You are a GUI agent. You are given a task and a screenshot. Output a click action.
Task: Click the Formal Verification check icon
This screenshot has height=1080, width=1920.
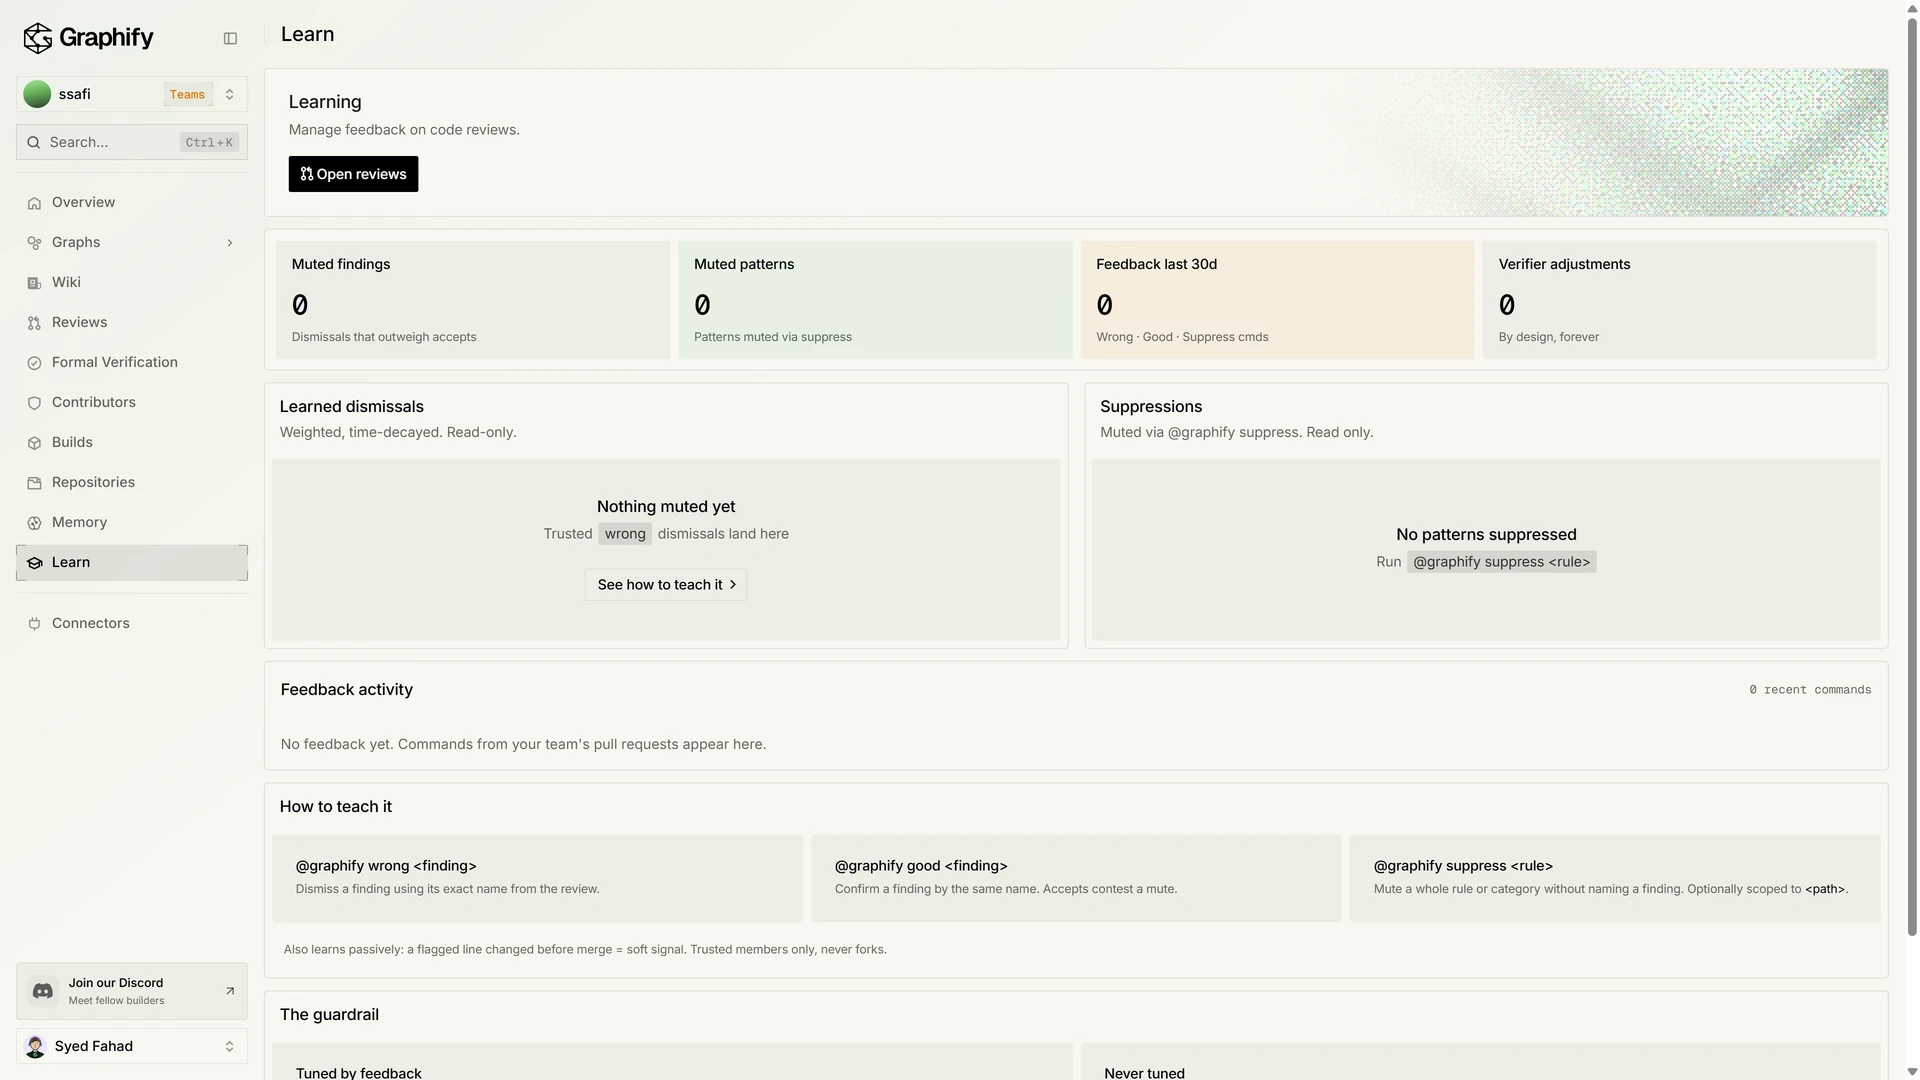pyautogui.click(x=34, y=363)
